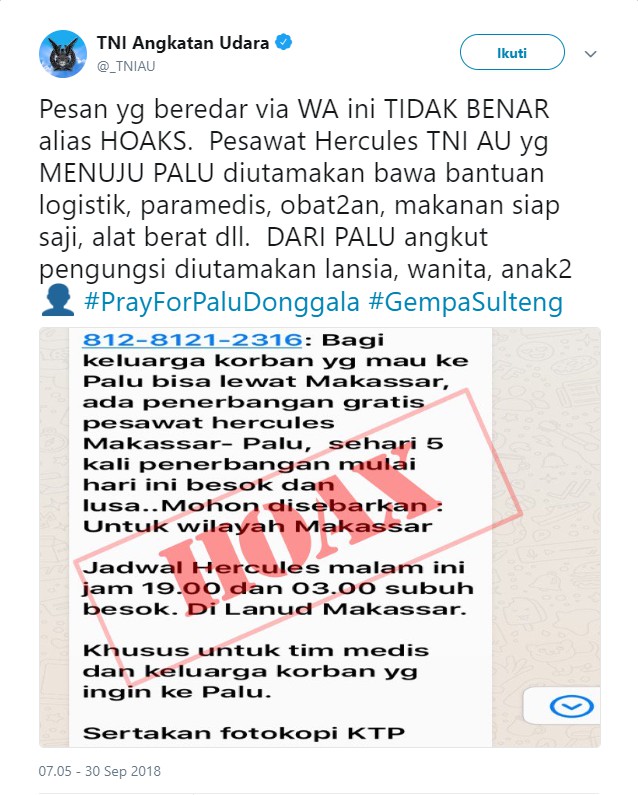The width and height of the screenshot is (638, 795).
Task: Click phone number 812-8121-2316 in image
Action: coord(192,339)
